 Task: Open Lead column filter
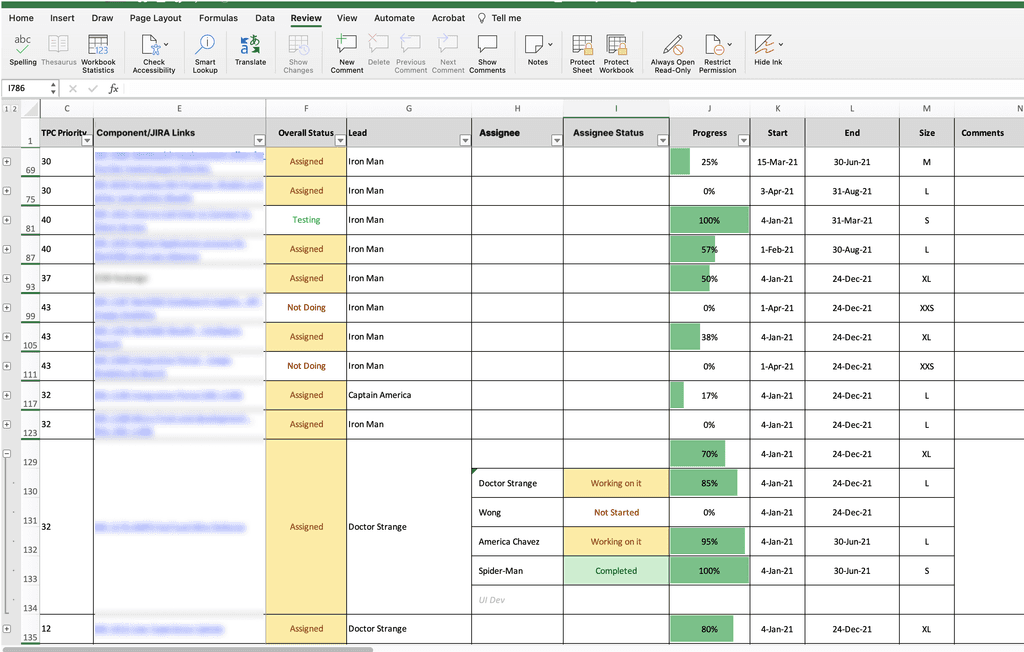pos(465,140)
